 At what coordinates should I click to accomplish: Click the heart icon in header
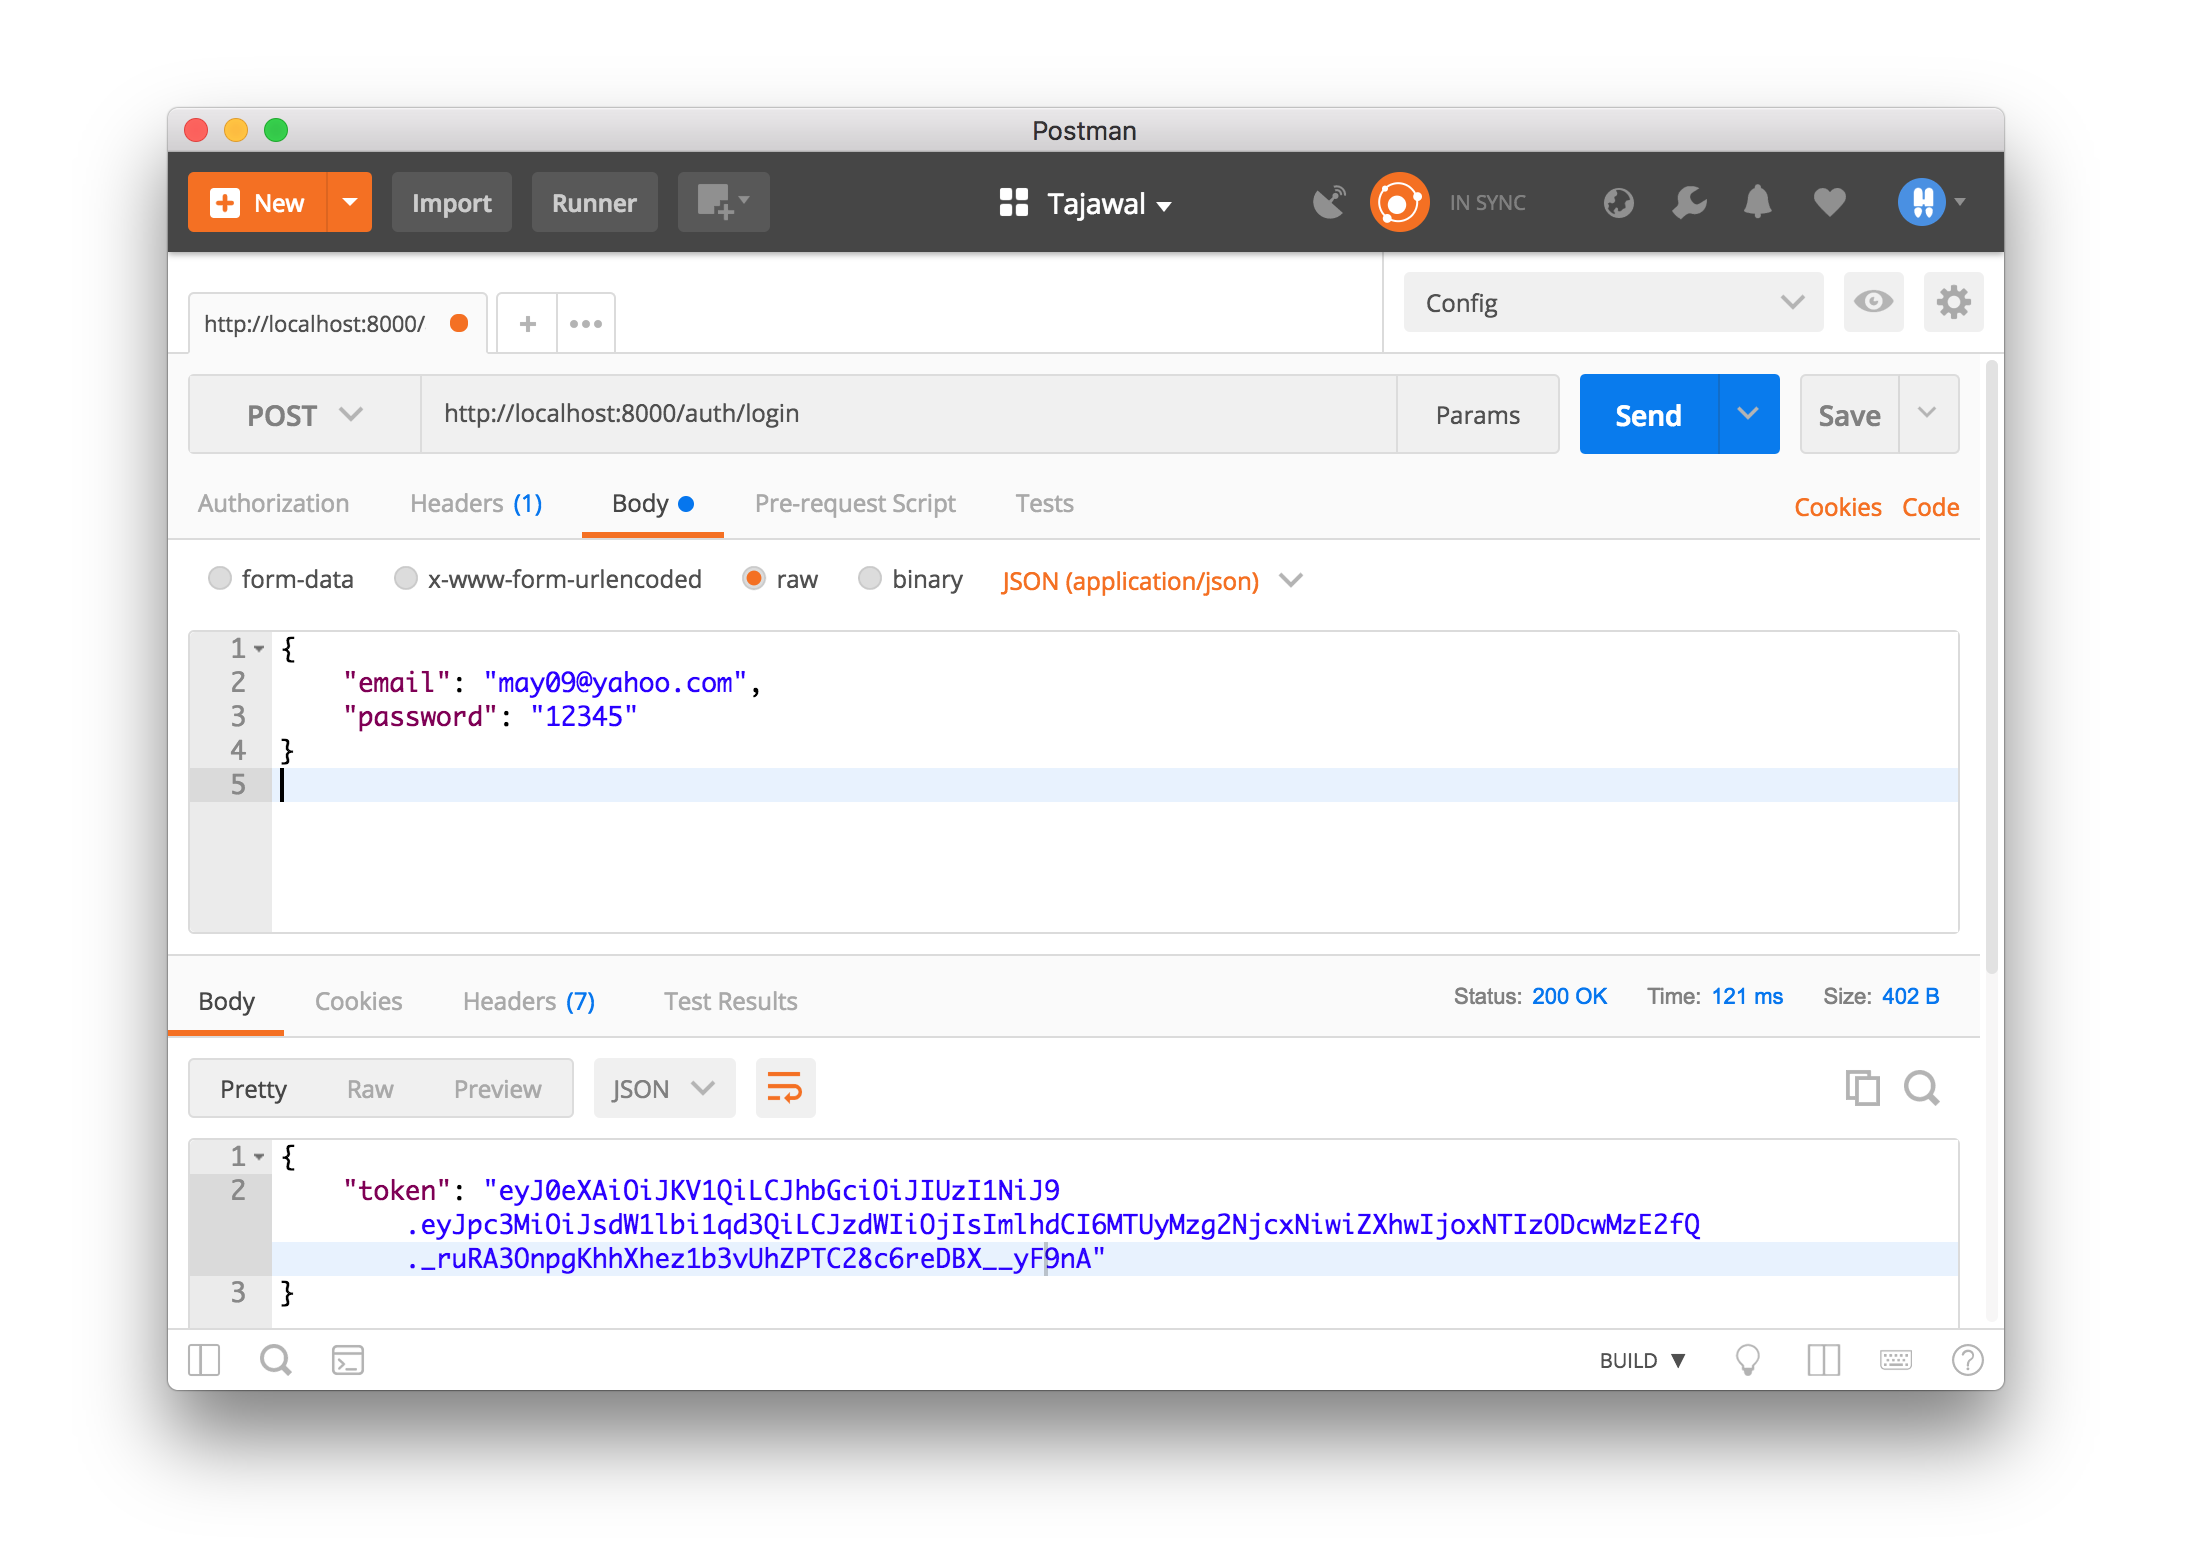(1829, 203)
